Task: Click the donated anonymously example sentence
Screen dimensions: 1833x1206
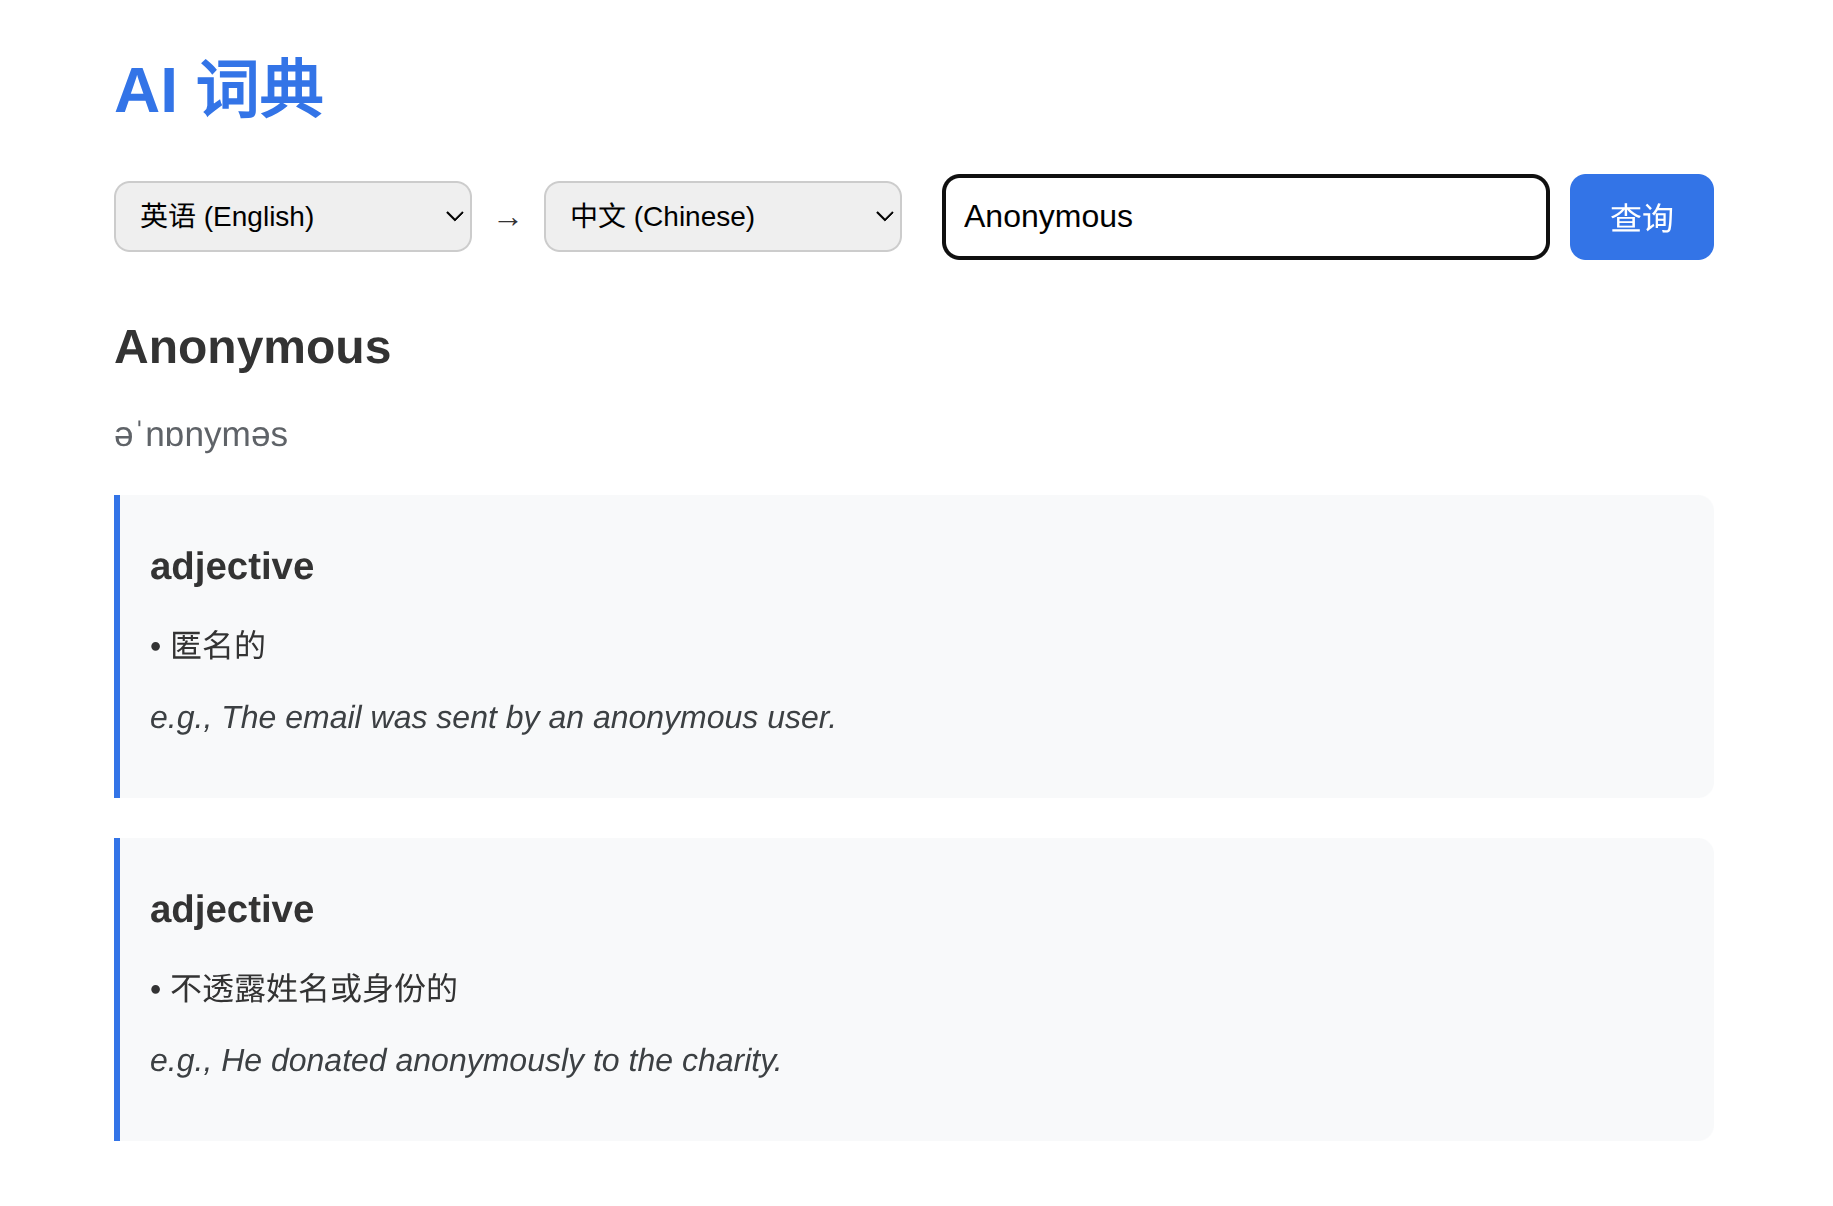Action: [x=466, y=1060]
